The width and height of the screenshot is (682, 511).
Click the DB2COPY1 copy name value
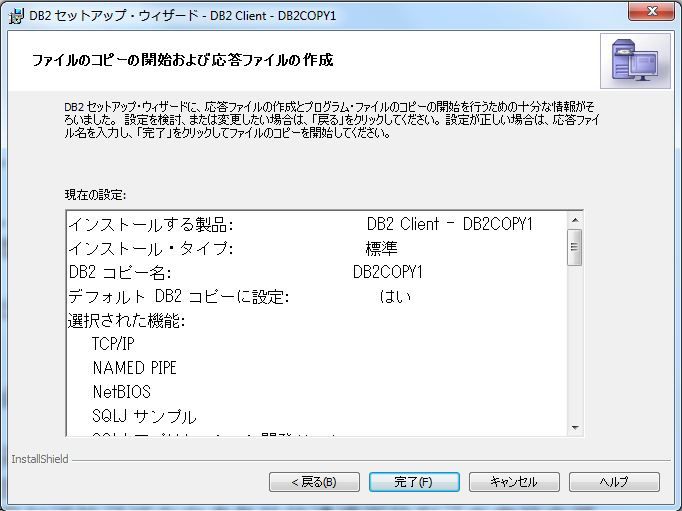pyautogui.click(x=388, y=273)
